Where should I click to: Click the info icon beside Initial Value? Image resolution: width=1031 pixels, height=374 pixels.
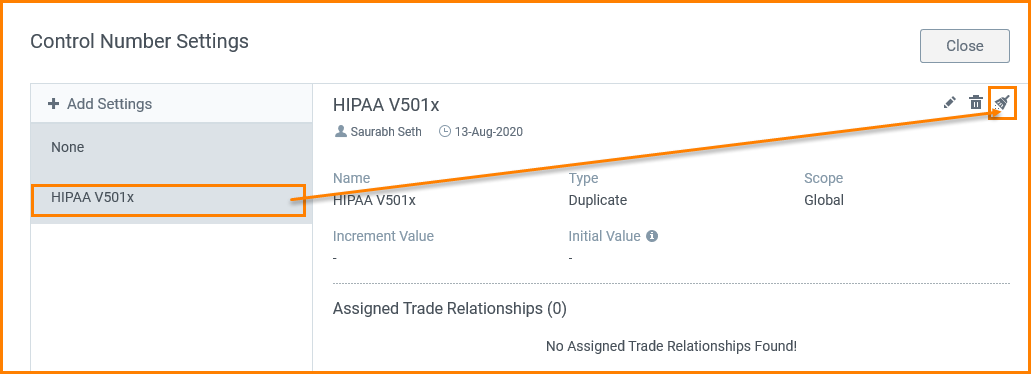click(x=652, y=236)
